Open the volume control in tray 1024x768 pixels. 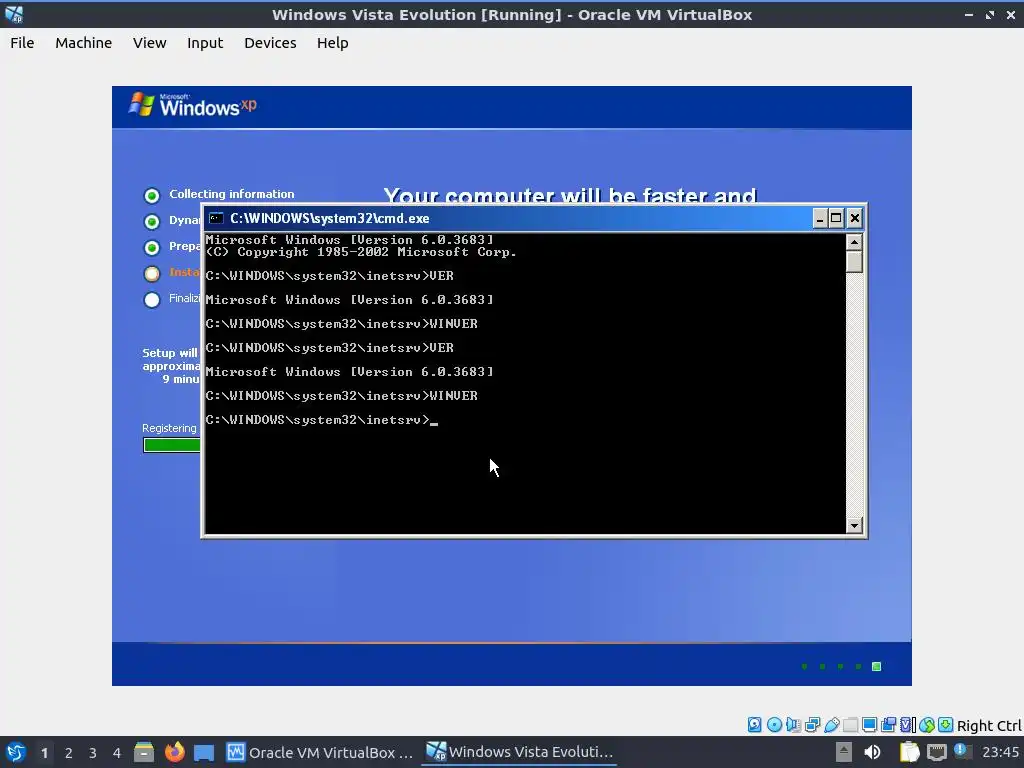872,752
